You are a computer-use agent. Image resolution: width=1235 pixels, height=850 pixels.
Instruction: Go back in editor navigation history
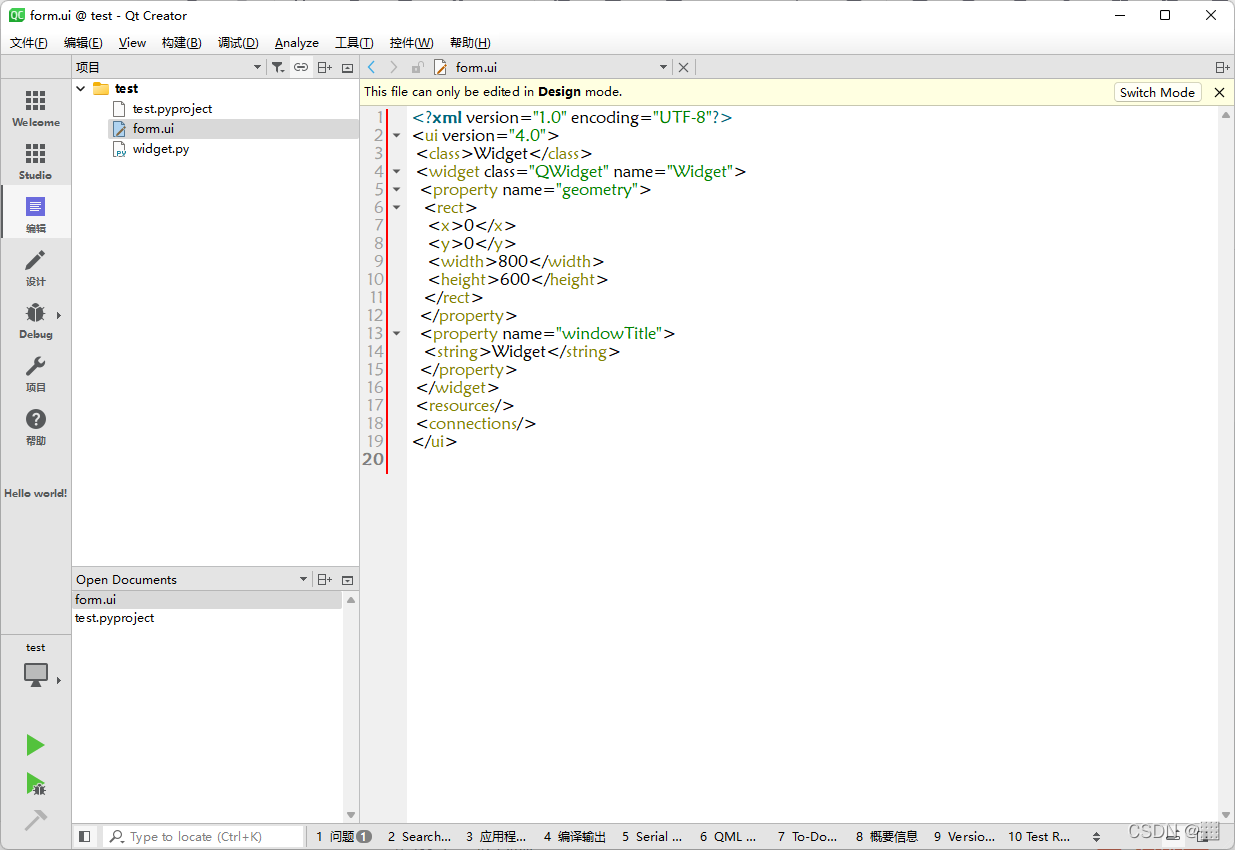[372, 67]
